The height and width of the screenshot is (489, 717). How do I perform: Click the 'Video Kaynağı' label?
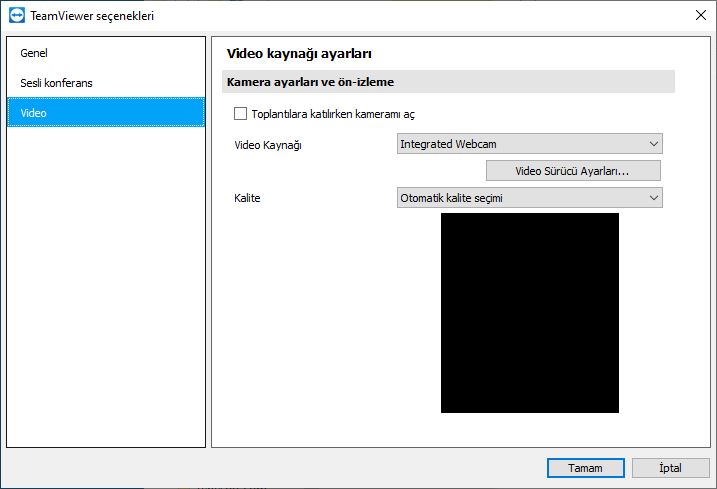click(268, 145)
